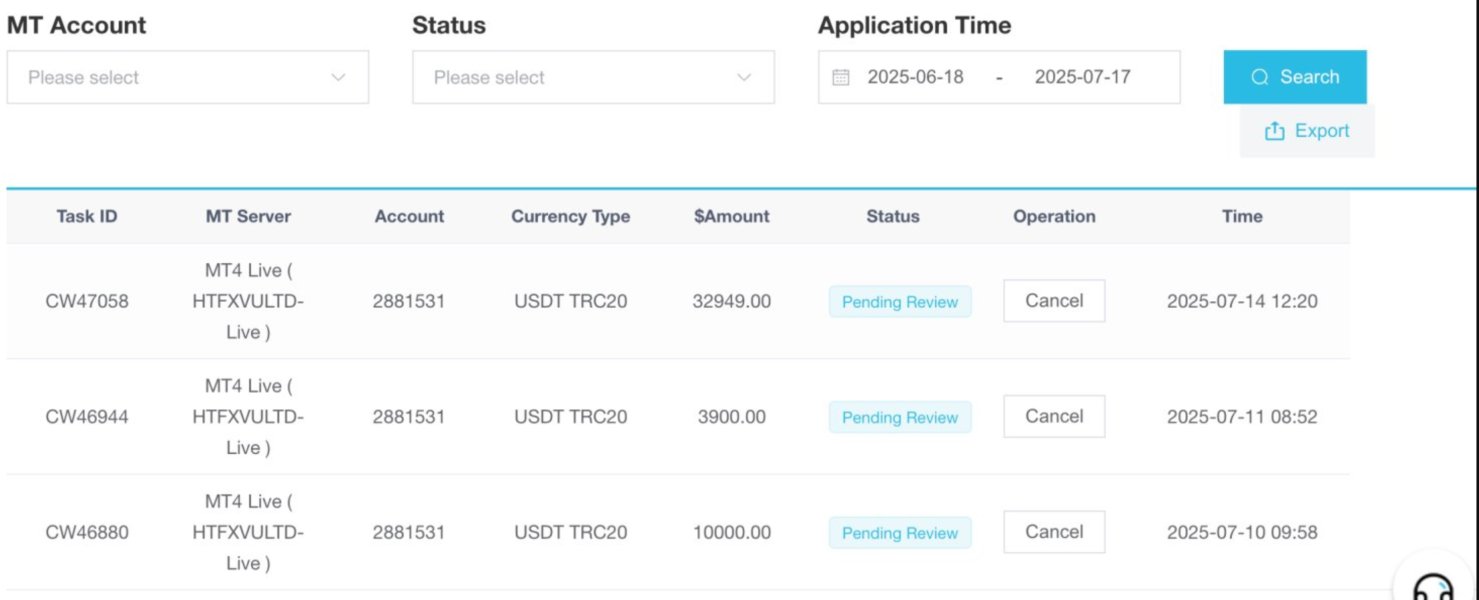Open the Status filter dropdown
This screenshot has height=600, width=1479.
tap(593, 78)
